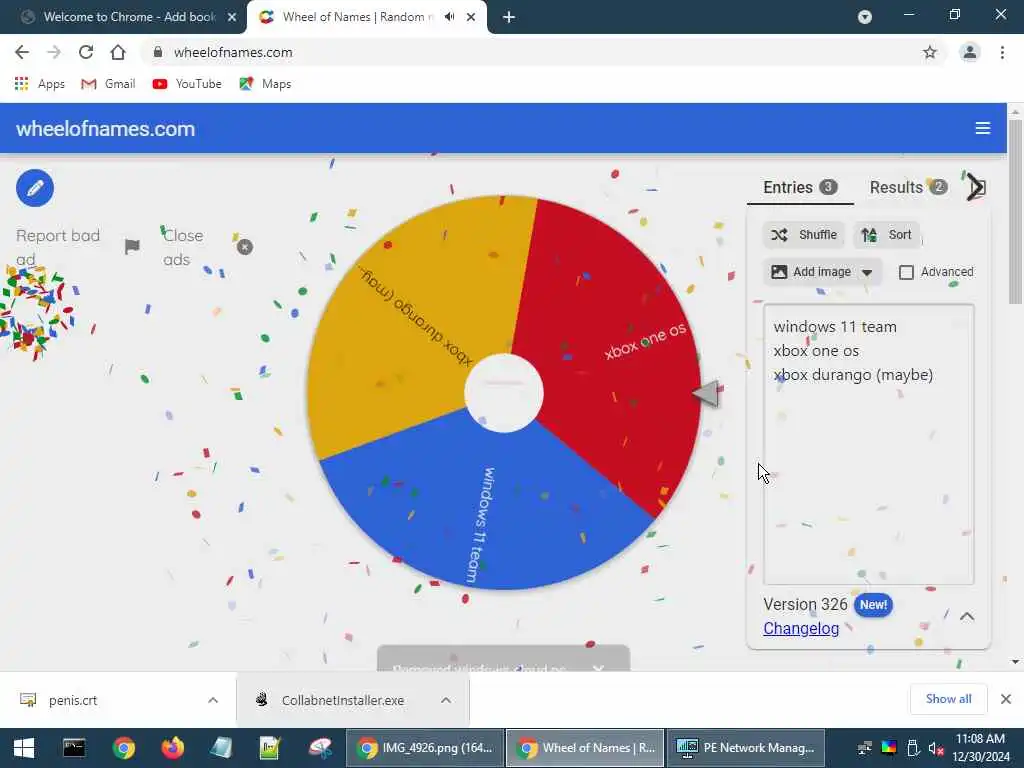Click the center of the wheel
This screenshot has height=768, width=1024.
click(x=504, y=393)
